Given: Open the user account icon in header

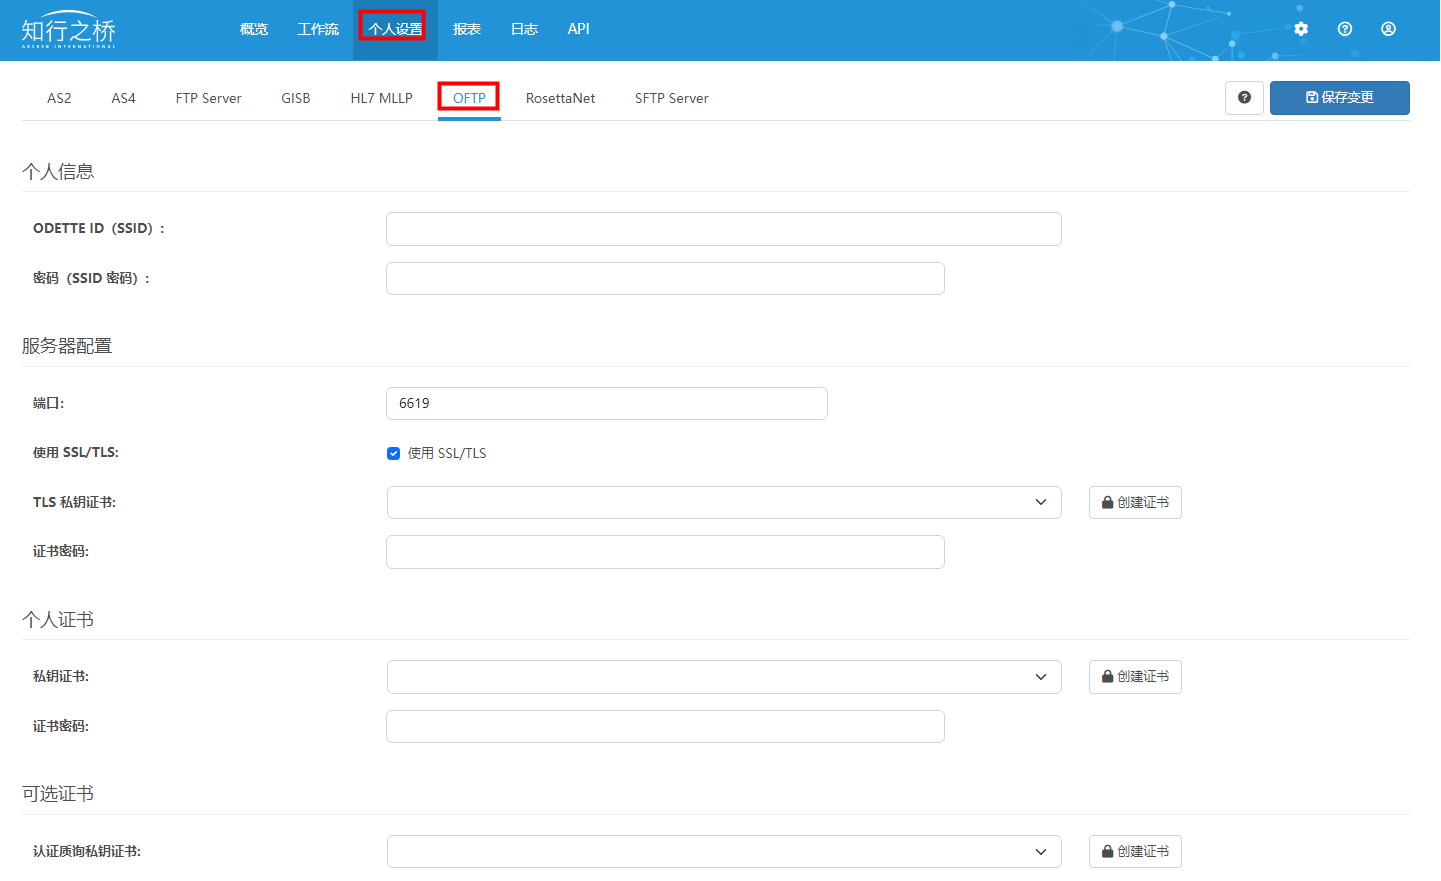Looking at the screenshot, I should 1389,29.
